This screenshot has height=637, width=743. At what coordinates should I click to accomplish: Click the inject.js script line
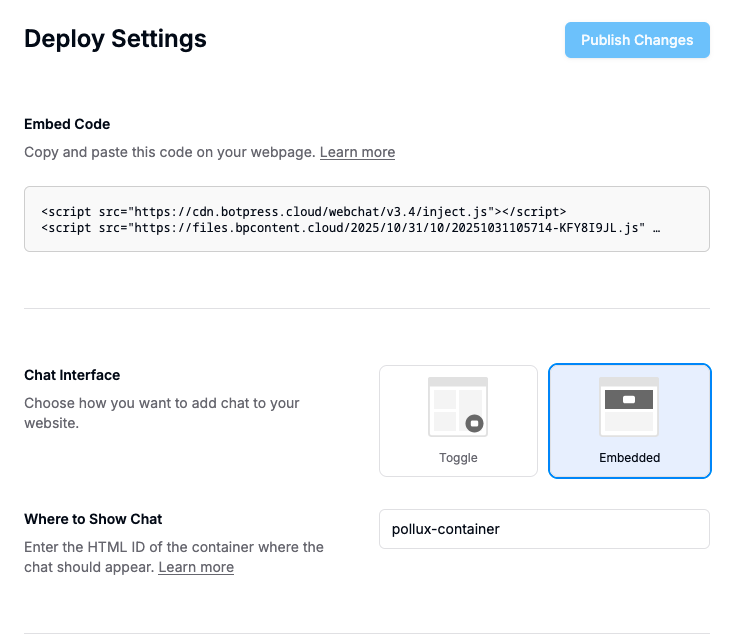point(304,211)
